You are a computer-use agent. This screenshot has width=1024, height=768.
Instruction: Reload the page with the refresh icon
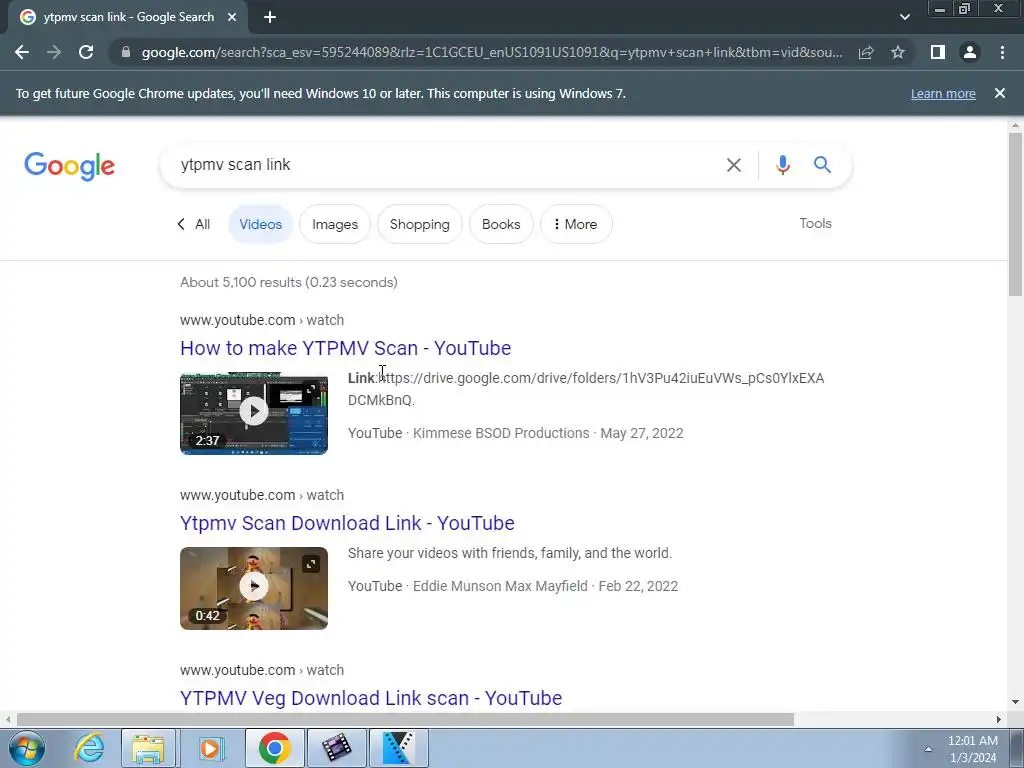86,52
